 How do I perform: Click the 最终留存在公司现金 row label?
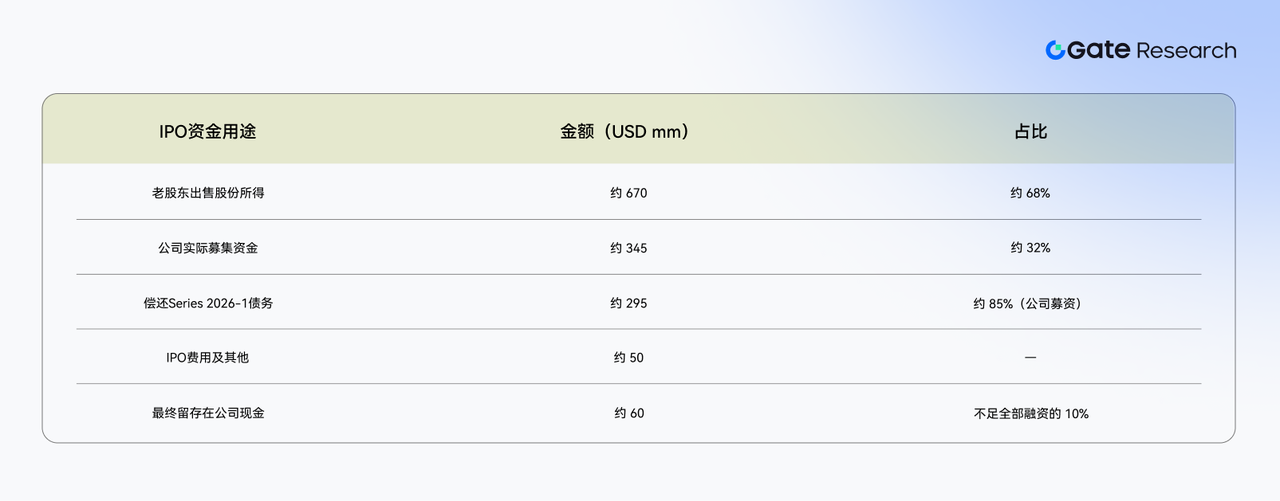click(x=208, y=412)
